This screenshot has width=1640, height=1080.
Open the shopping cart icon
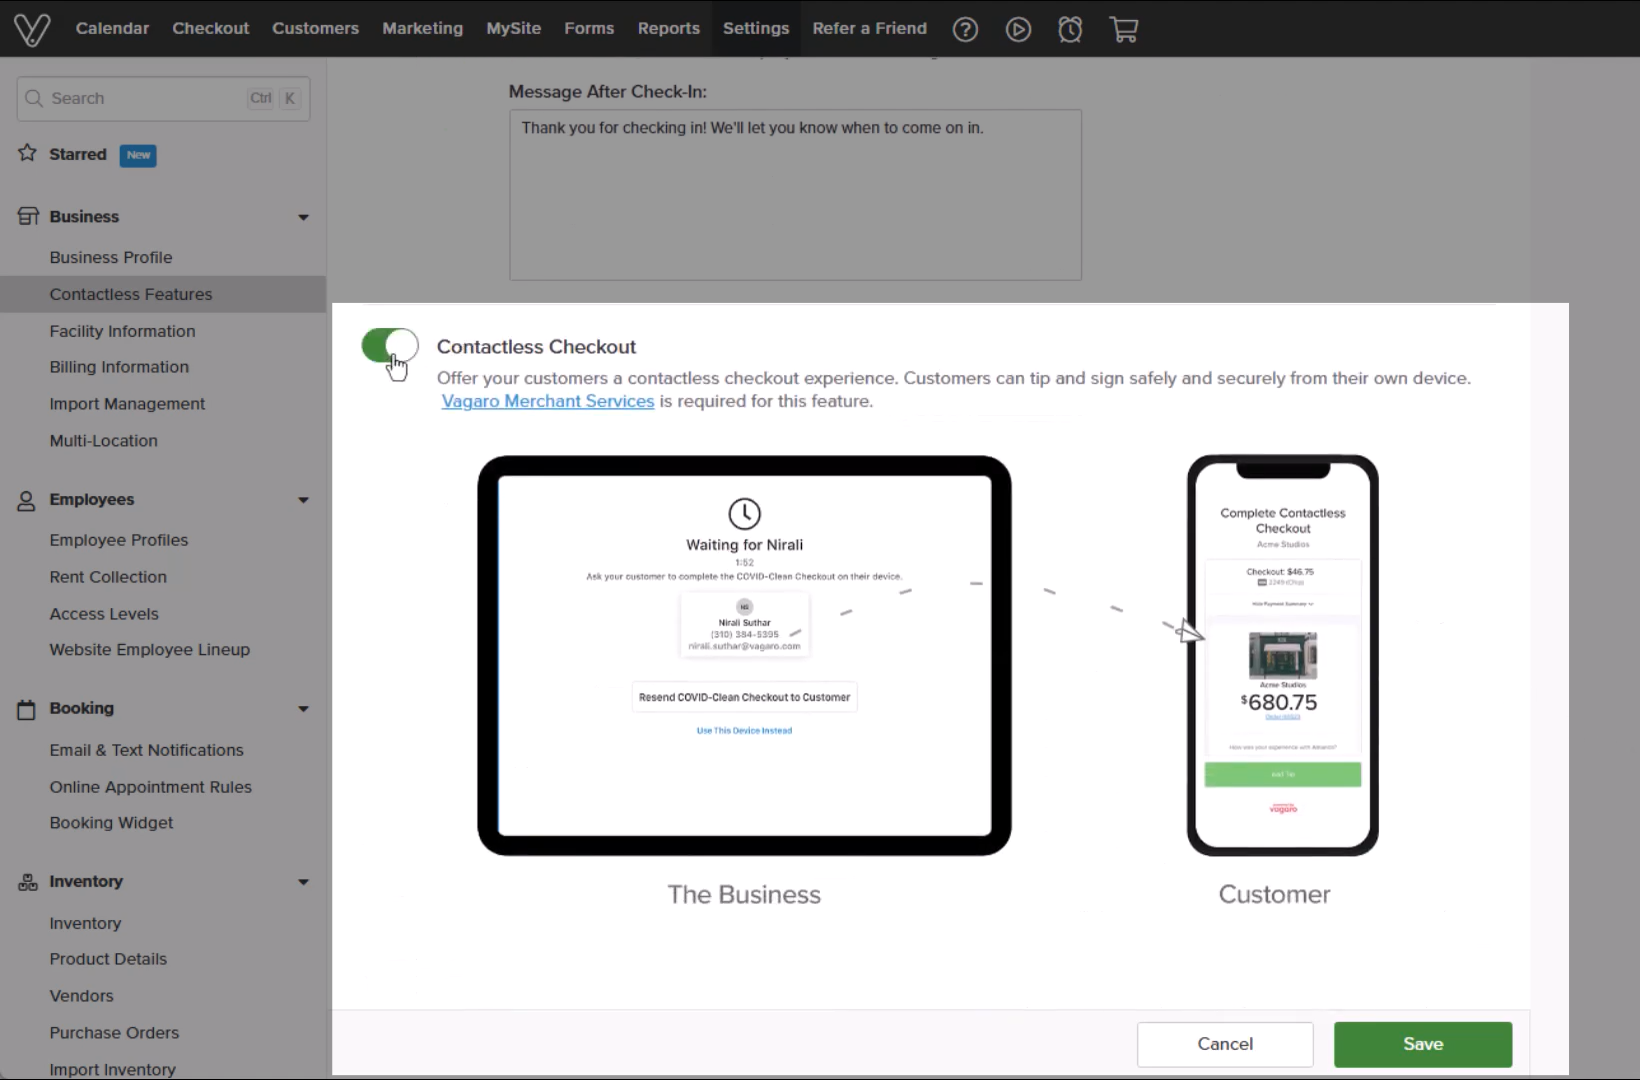[1124, 29]
